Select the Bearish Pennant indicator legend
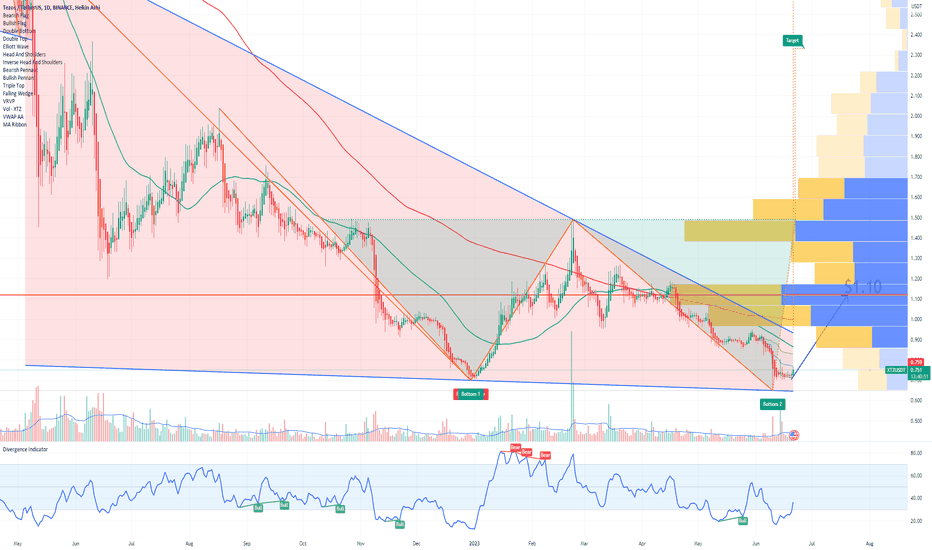Viewport: 932px width, 550px height. pos(20,70)
